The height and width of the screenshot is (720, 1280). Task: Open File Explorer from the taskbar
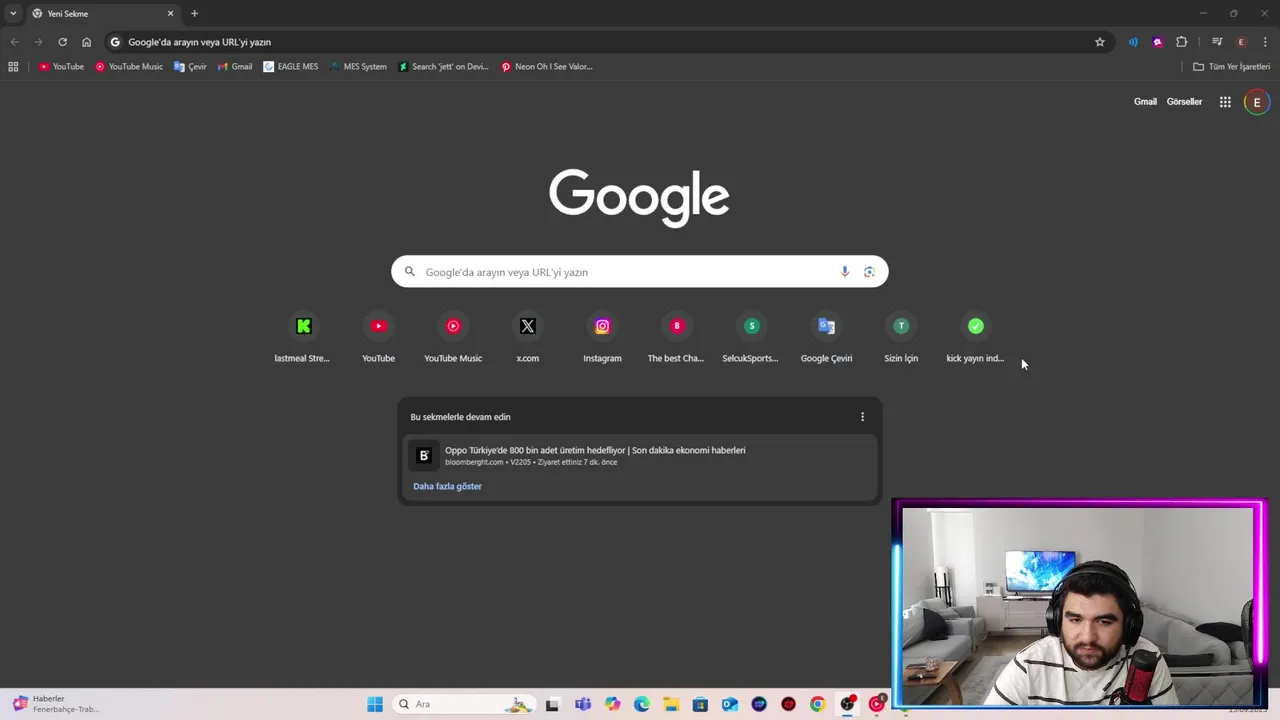[x=671, y=704]
